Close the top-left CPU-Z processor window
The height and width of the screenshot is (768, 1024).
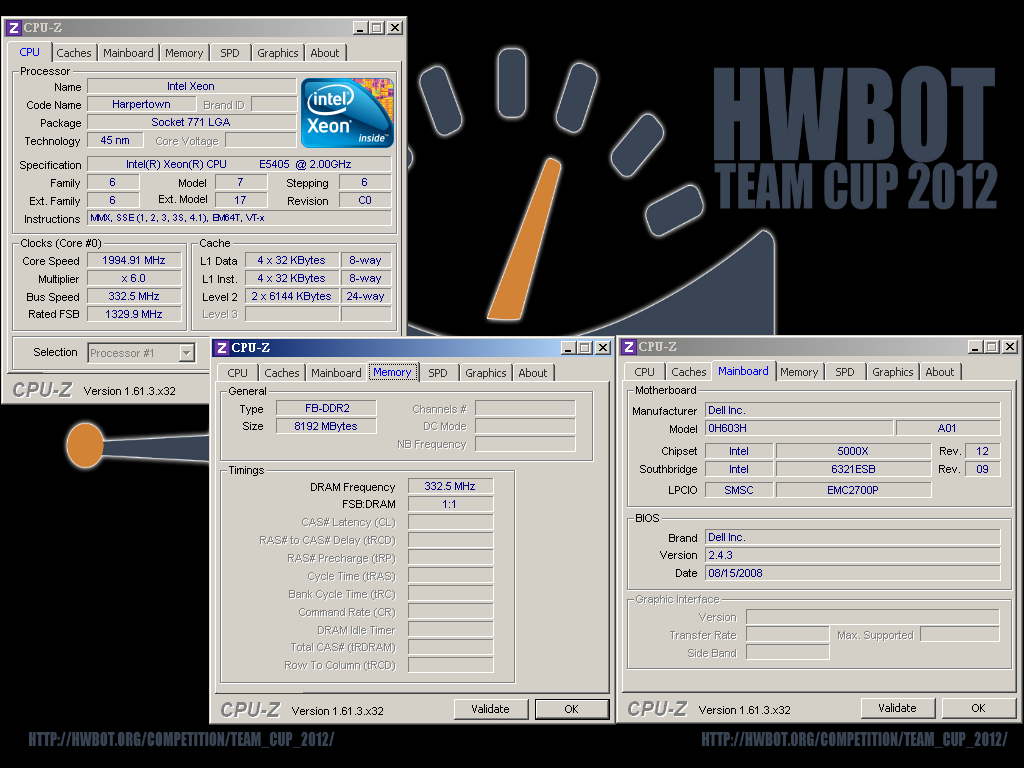point(395,28)
